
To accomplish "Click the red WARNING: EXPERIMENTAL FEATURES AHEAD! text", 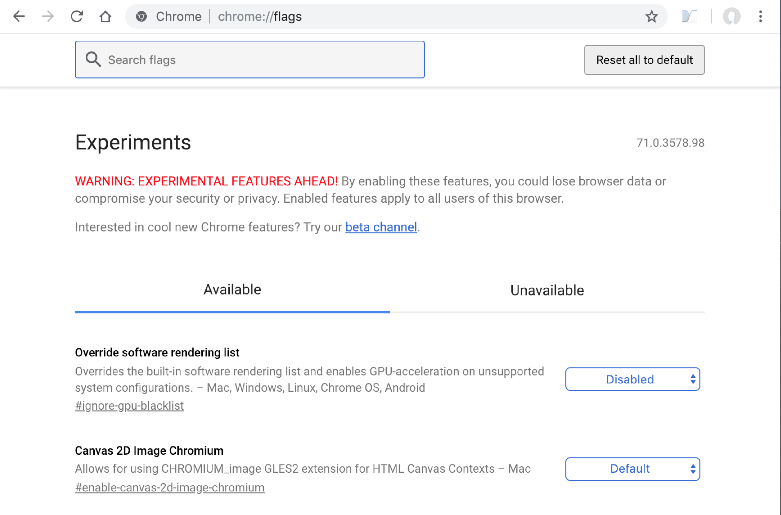I will 206,181.
